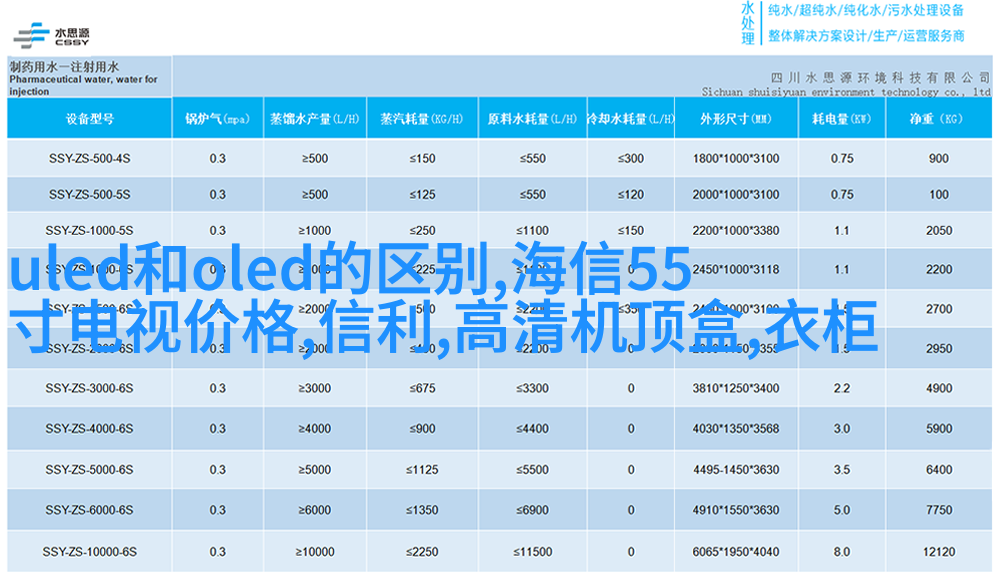Screen dimensions: 1000x581
Task: Select the net weight 2200
Action: (939, 269)
